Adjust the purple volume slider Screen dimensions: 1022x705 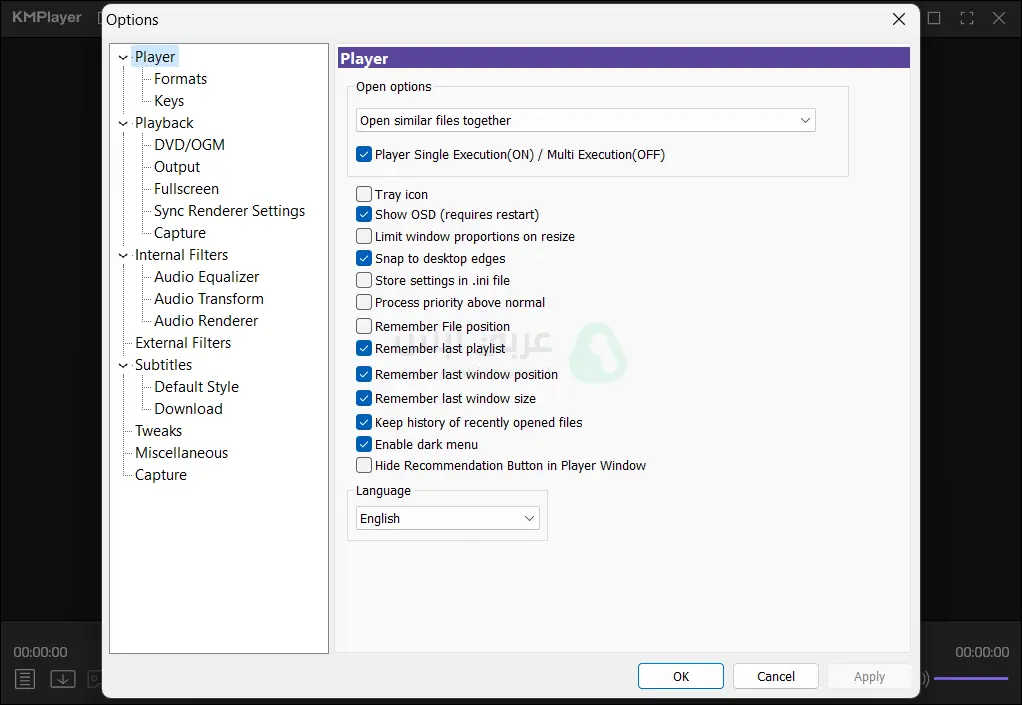coord(971,679)
